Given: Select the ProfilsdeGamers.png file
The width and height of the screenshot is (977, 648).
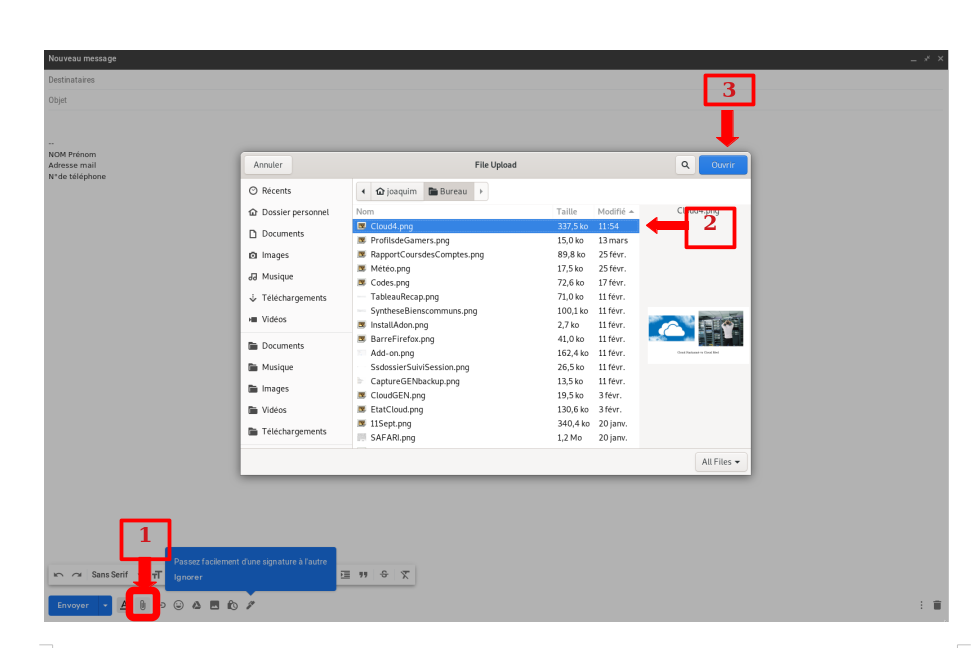Looking at the screenshot, I should click(x=410, y=241).
